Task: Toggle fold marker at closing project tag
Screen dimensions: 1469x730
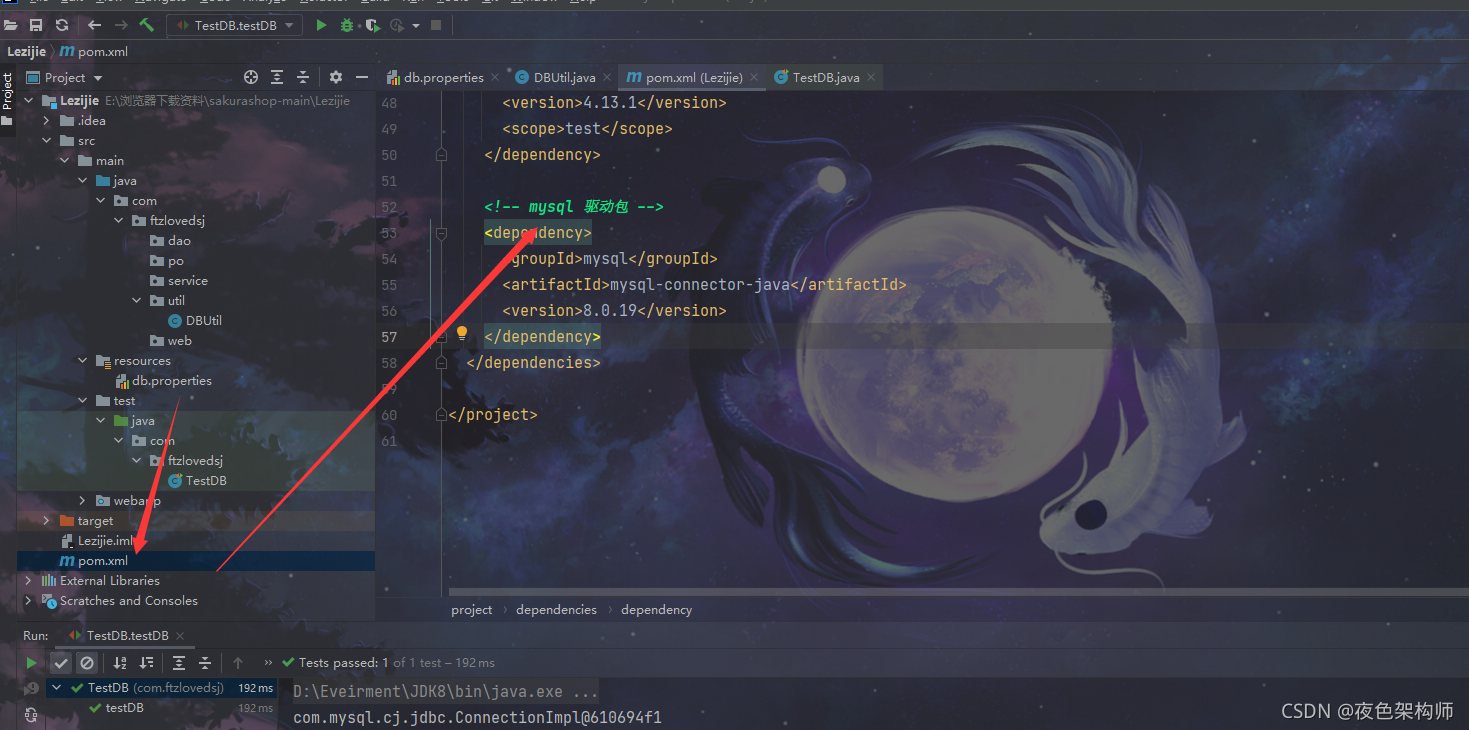Action: (x=441, y=415)
